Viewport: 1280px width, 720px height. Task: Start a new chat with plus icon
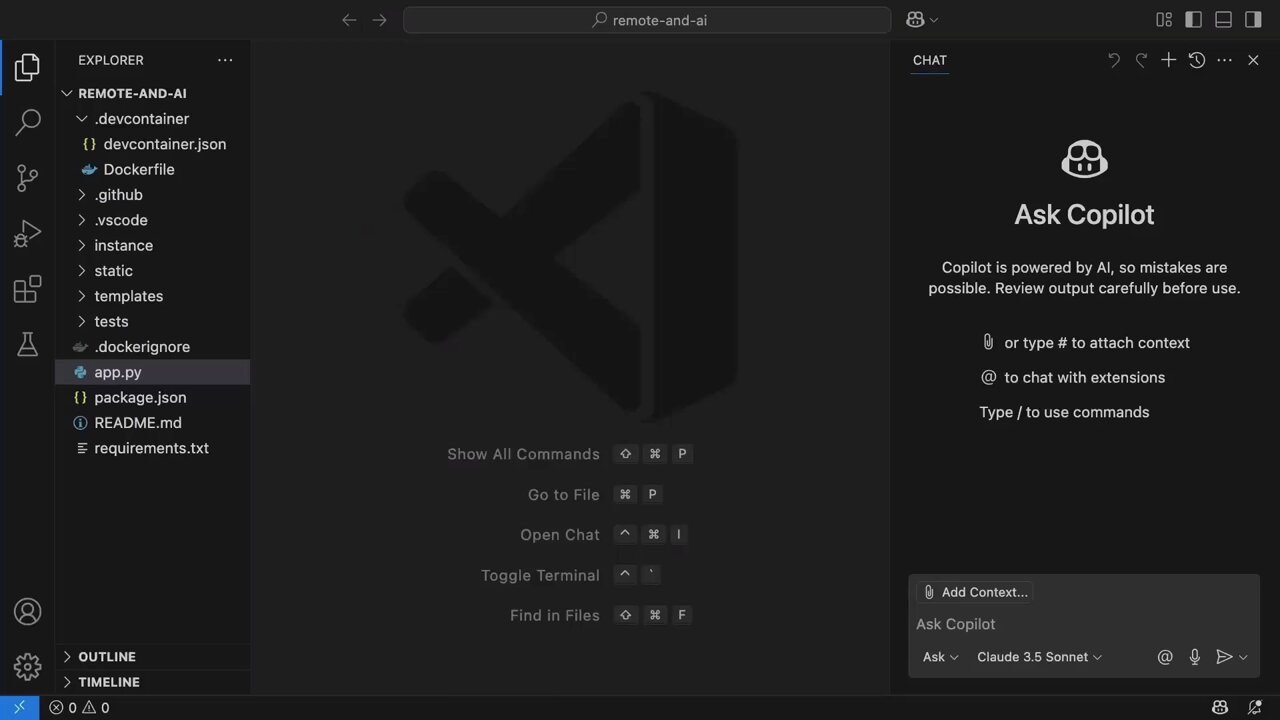(1168, 60)
